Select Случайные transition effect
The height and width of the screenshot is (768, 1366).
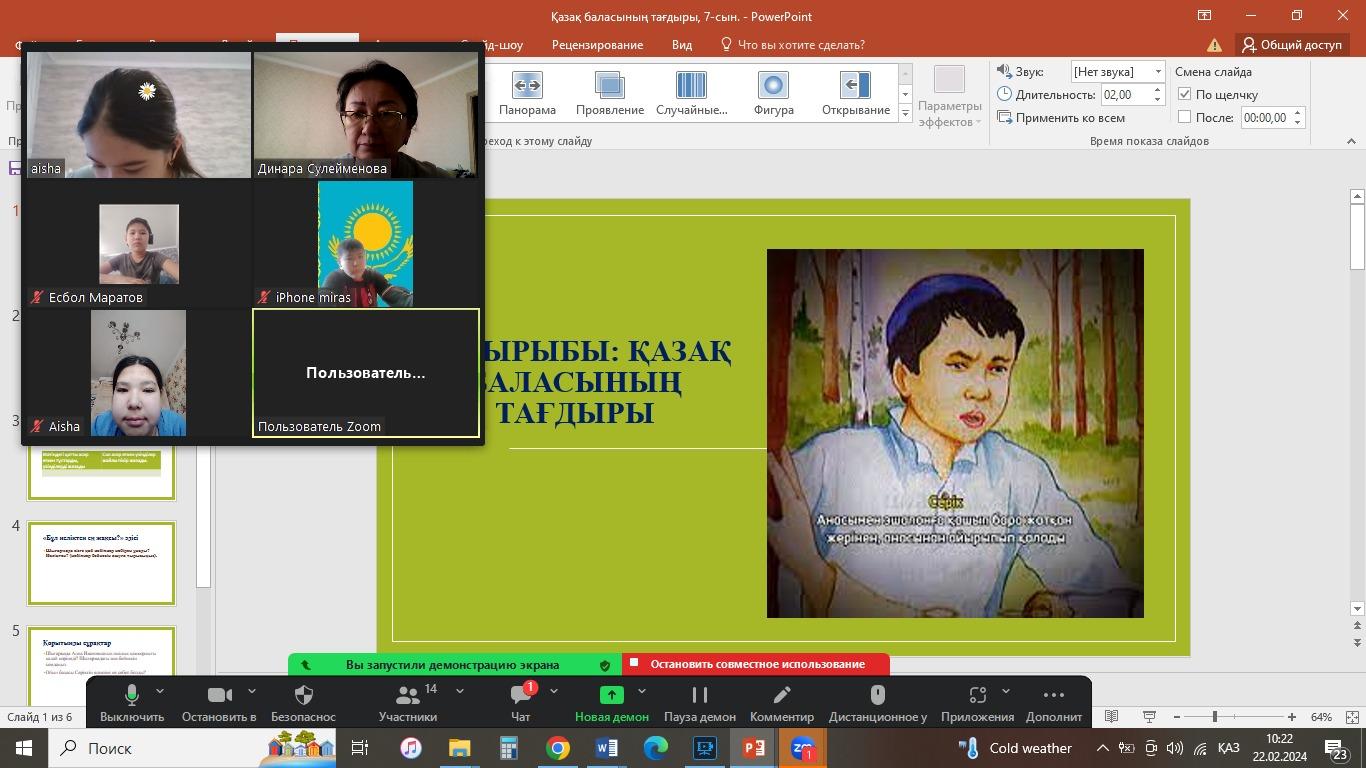point(691,93)
